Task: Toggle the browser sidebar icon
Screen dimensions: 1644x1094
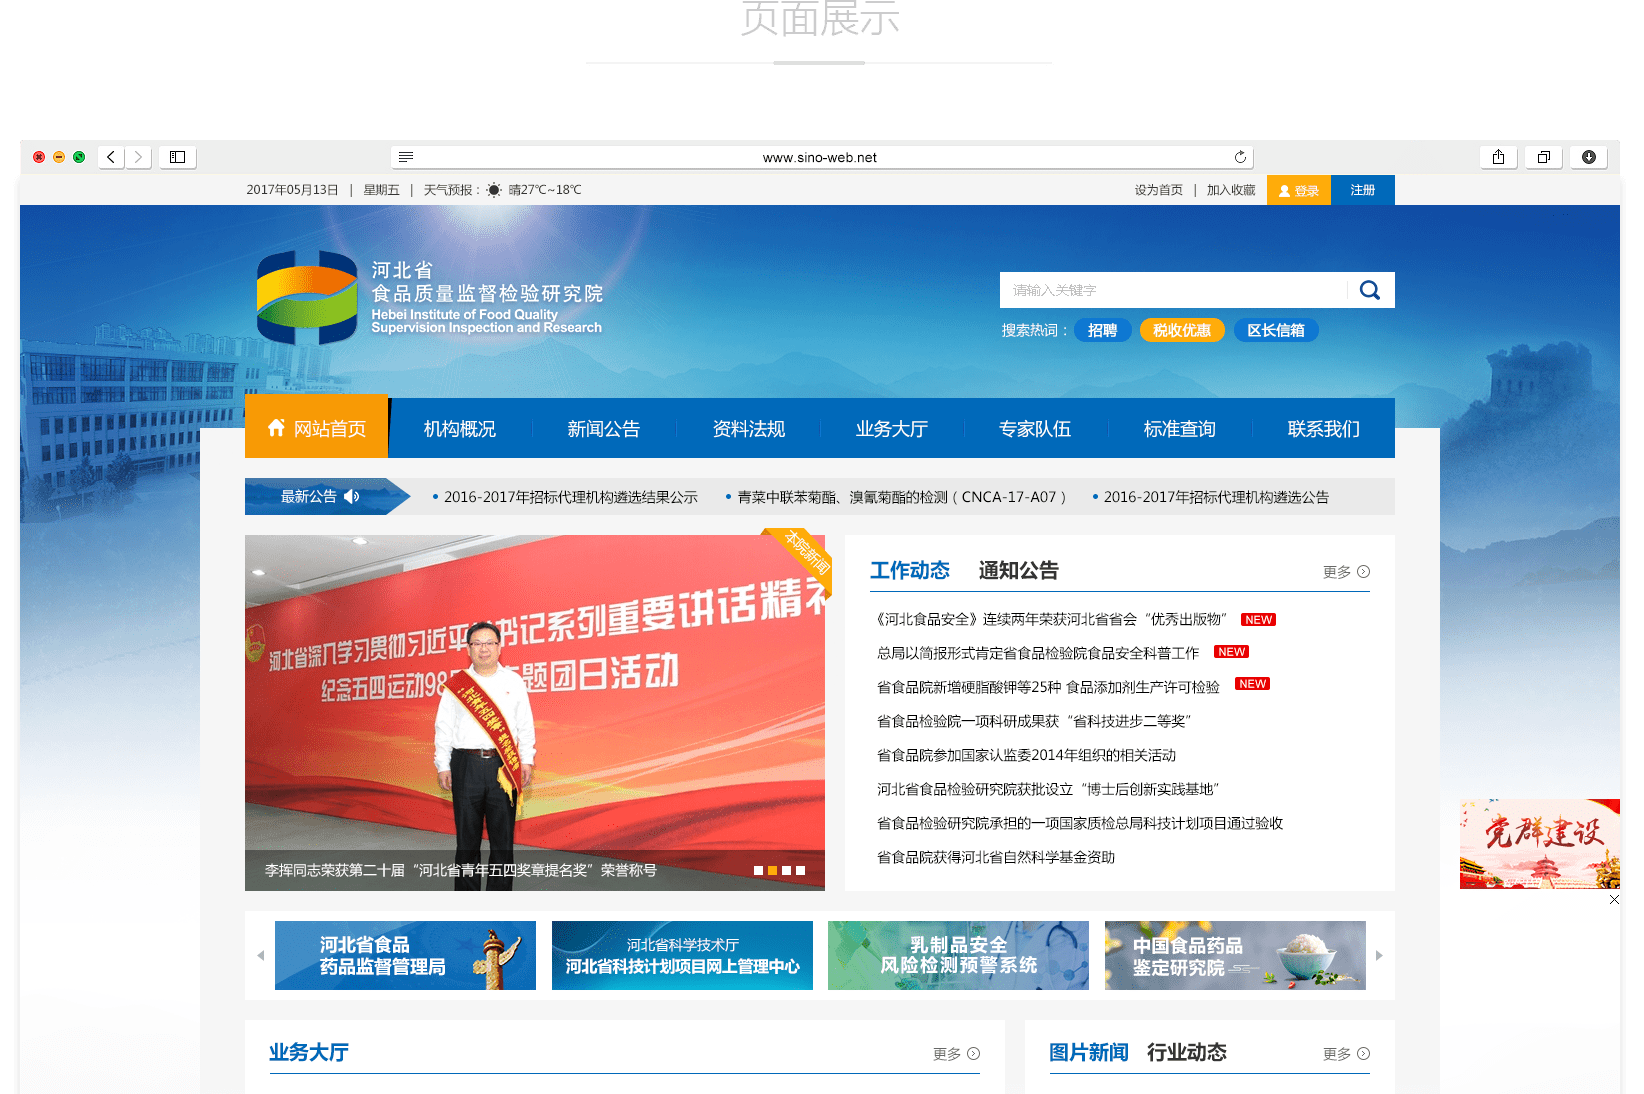Action: (x=177, y=157)
